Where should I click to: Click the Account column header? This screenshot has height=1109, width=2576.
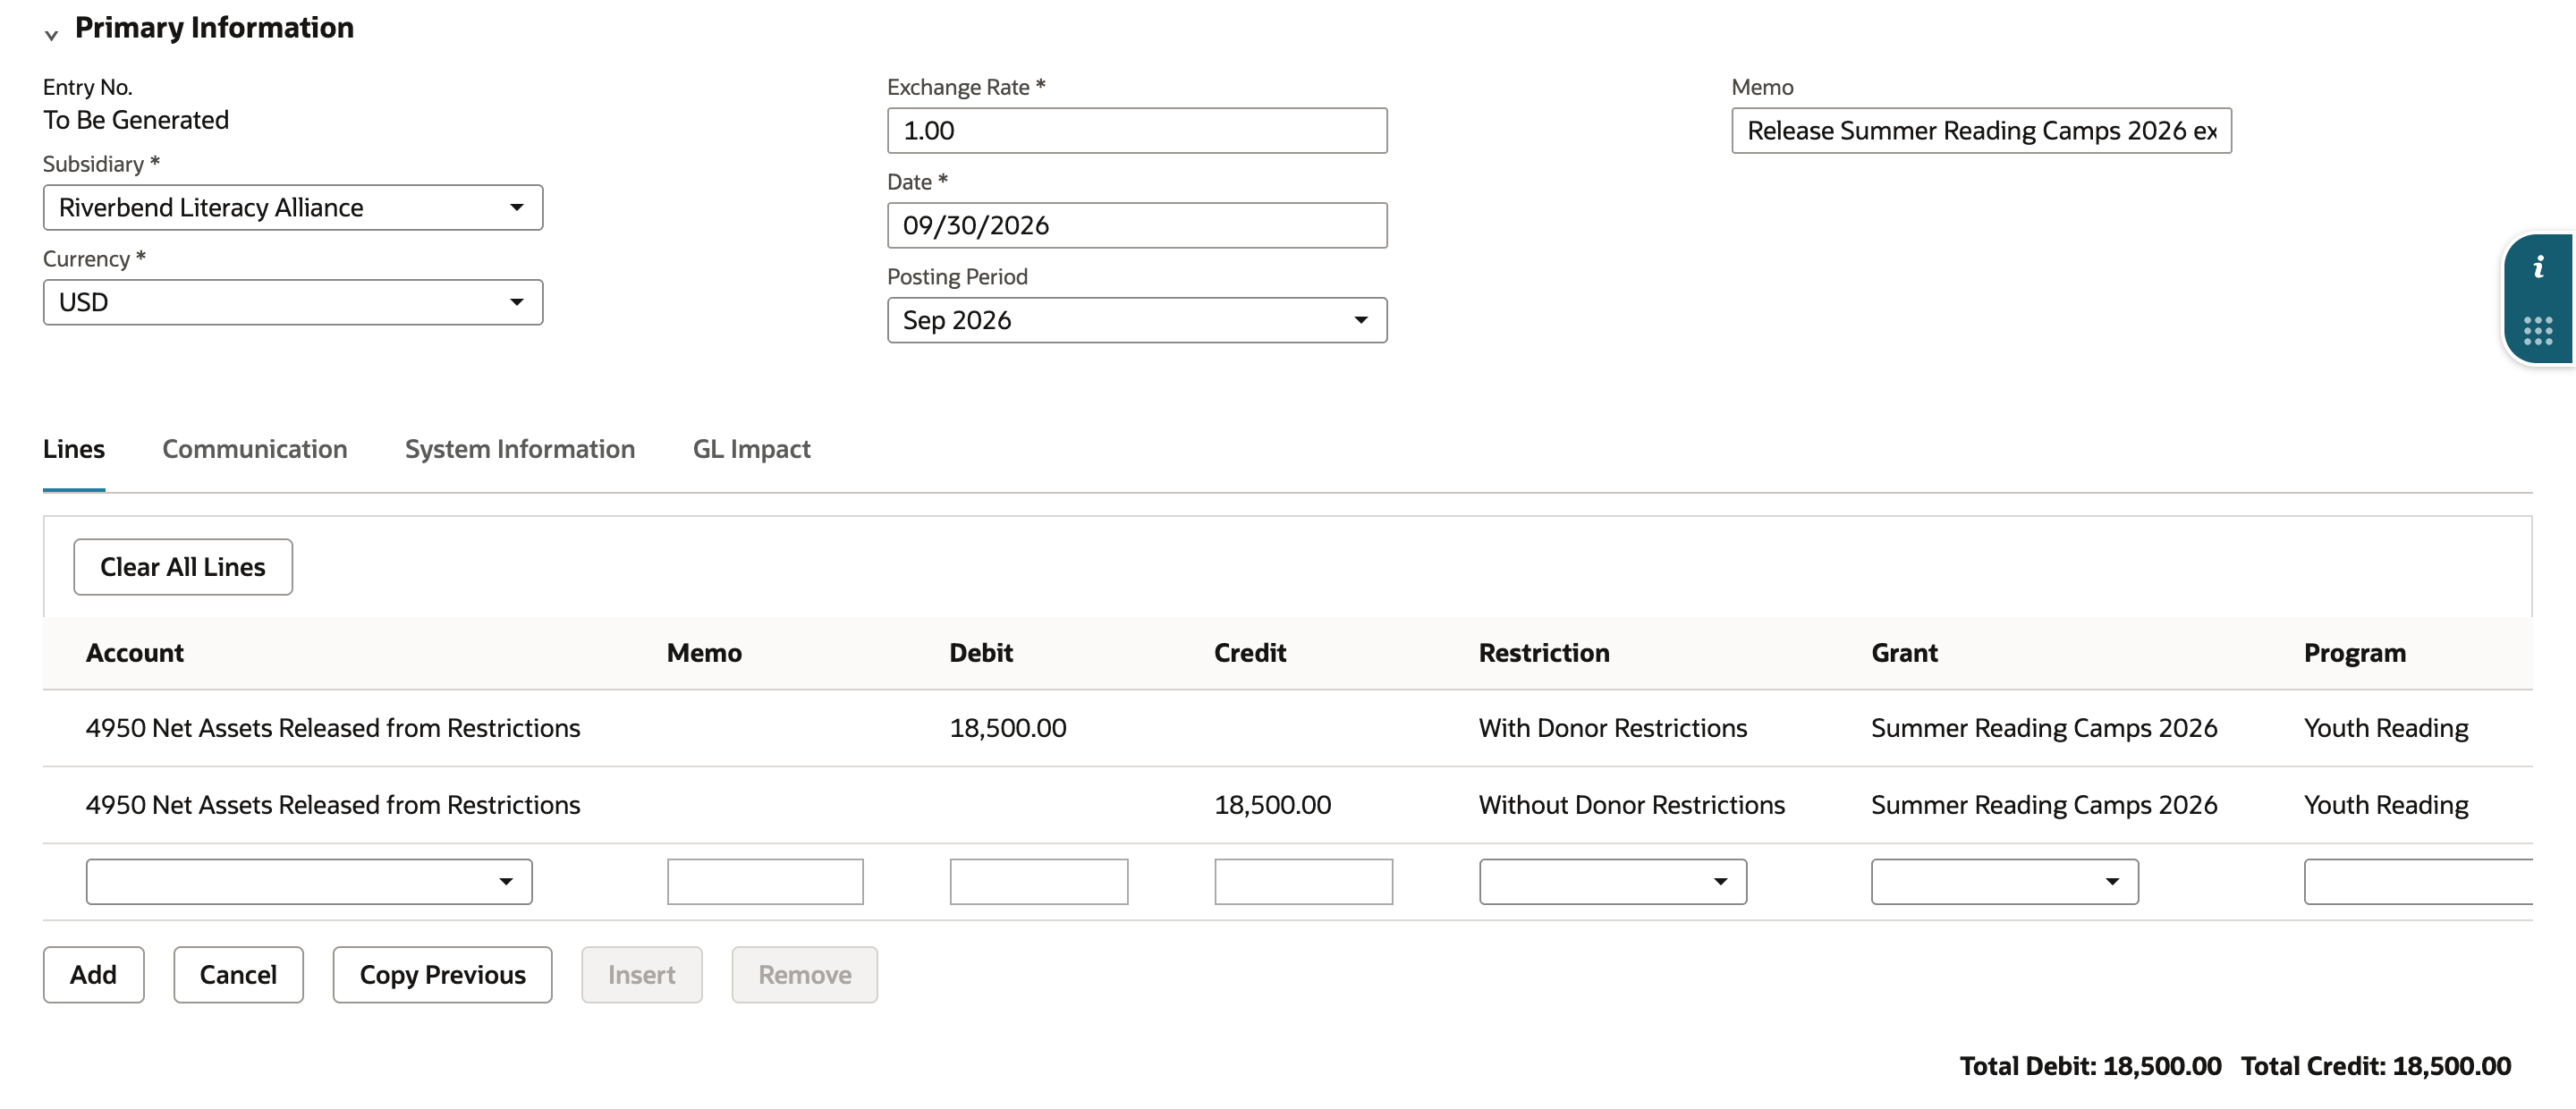coord(135,653)
